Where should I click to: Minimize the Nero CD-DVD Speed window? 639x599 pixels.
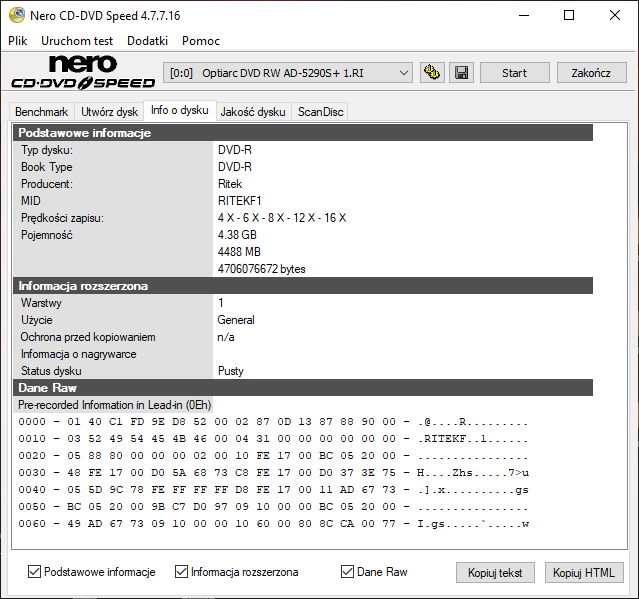click(524, 15)
